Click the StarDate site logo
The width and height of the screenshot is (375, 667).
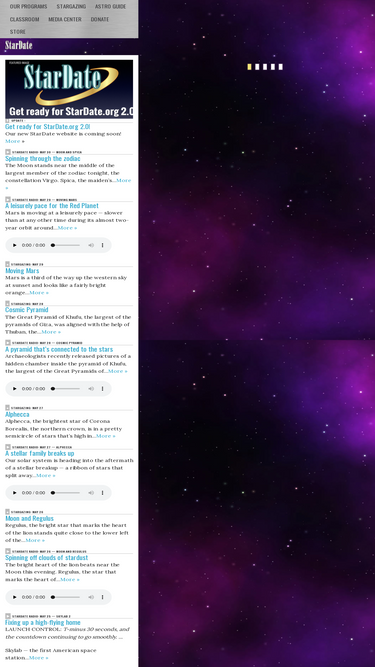pos(19,45)
